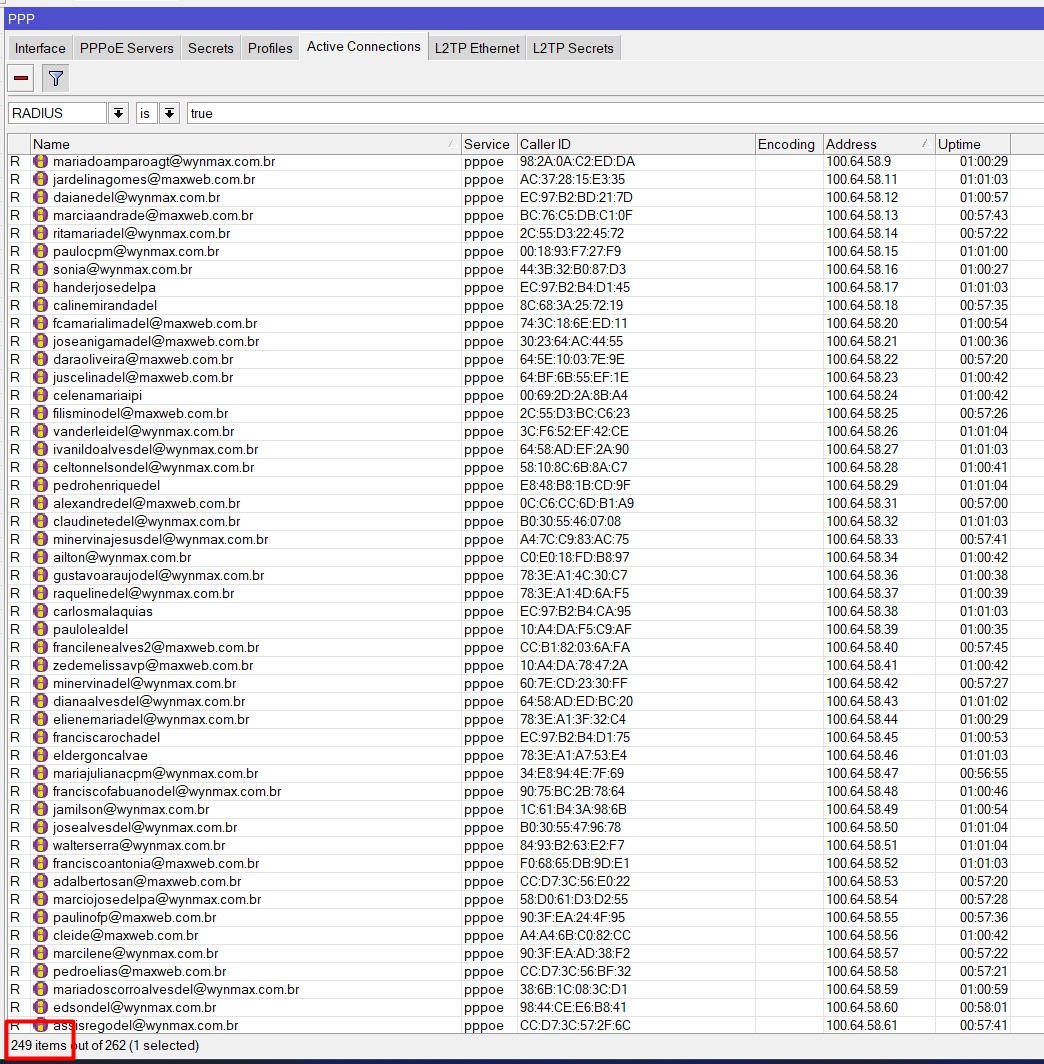Viewport: 1044px width, 1064px height.
Task: Click the user icon for jamilson@wynmax.com.br
Action: coord(41,810)
